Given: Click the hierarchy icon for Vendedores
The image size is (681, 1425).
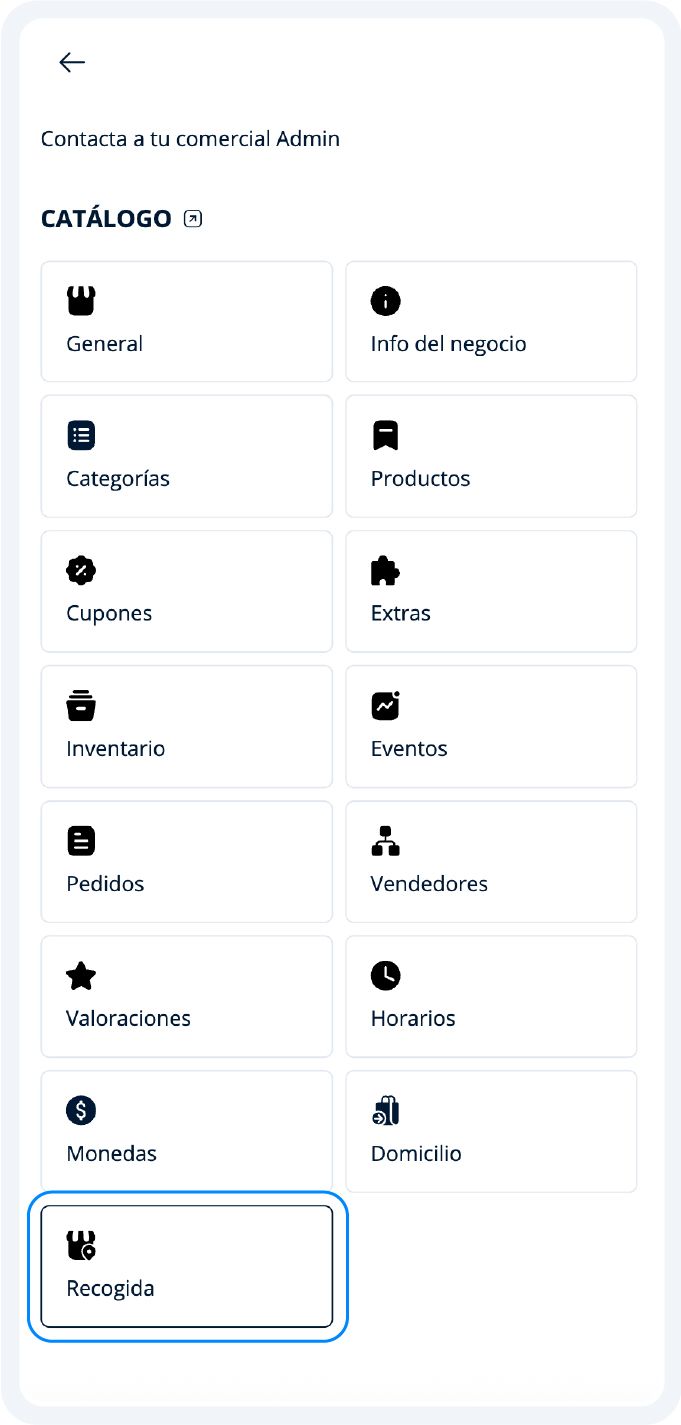Looking at the screenshot, I should pos(385,840).
